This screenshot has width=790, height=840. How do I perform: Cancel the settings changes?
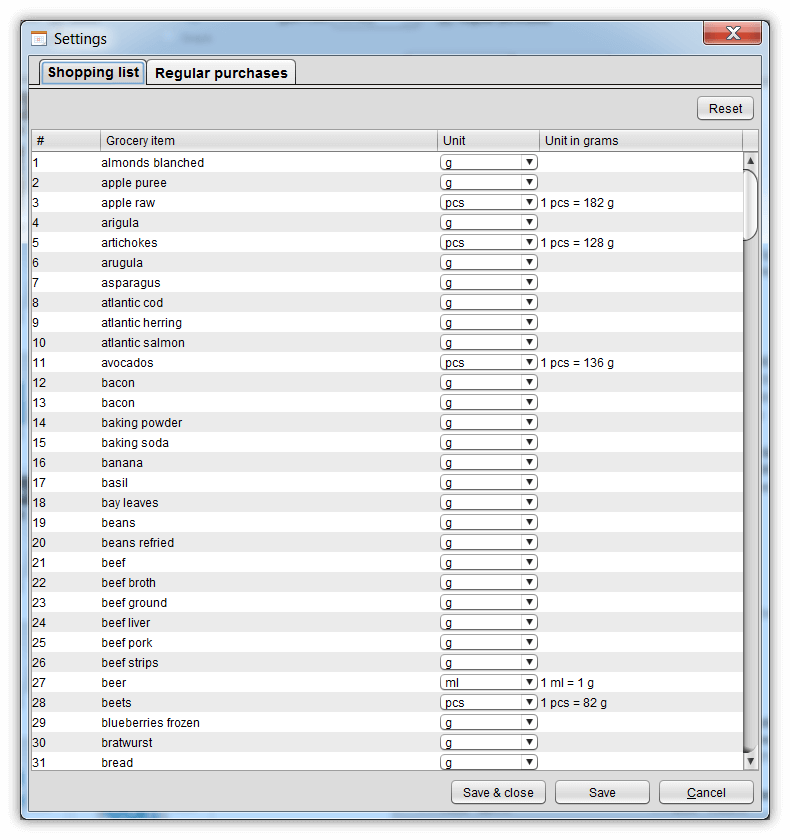[706, 792]
